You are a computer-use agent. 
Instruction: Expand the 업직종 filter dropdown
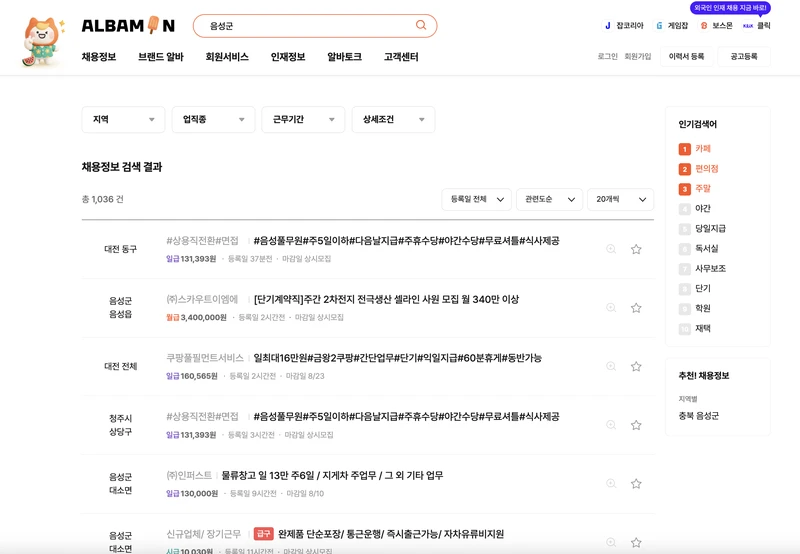tap(213, 119)
